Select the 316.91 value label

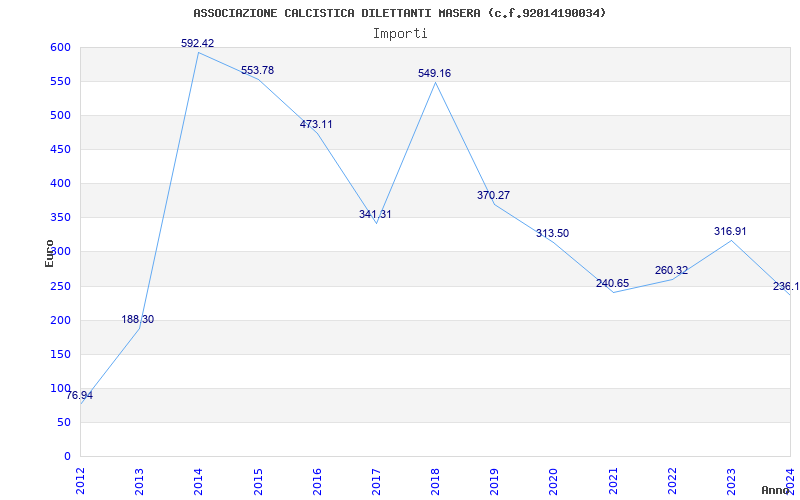730,232
